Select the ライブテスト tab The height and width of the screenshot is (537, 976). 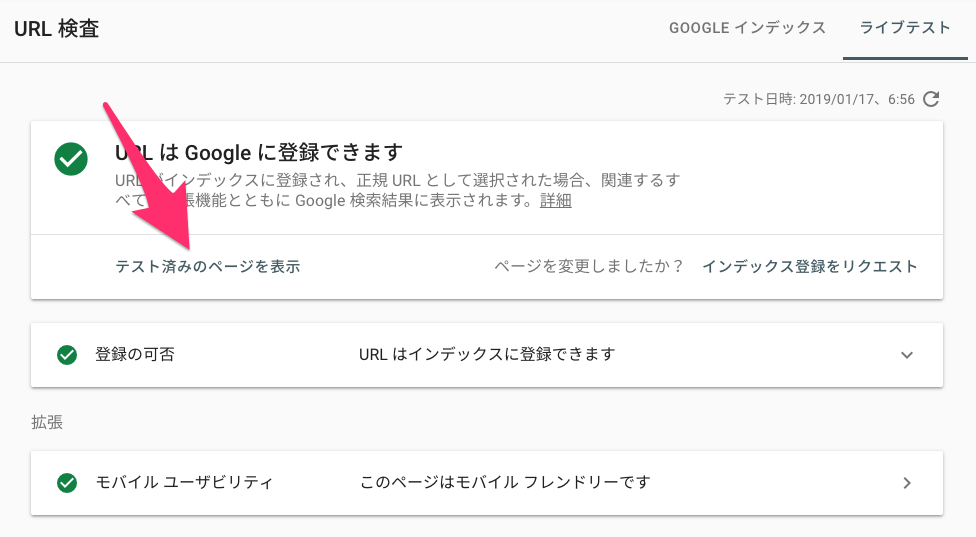905,28
